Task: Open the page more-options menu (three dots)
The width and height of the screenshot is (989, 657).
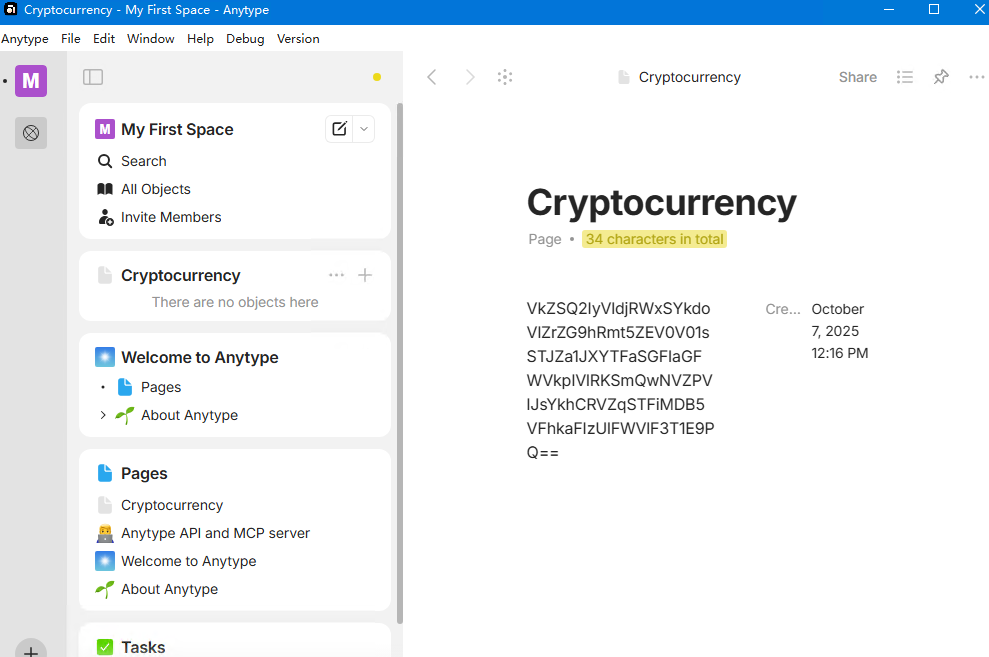Action: (976, 77)
